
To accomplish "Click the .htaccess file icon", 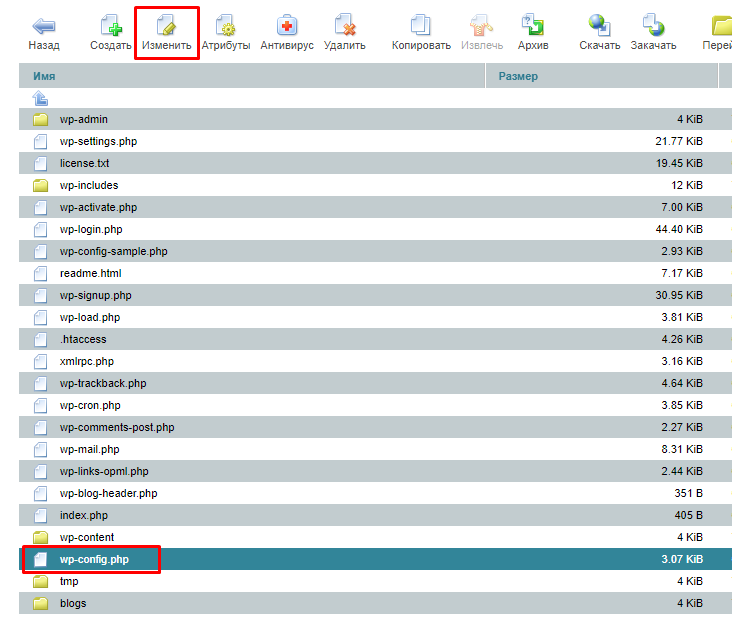I will [x=41, y=339].
